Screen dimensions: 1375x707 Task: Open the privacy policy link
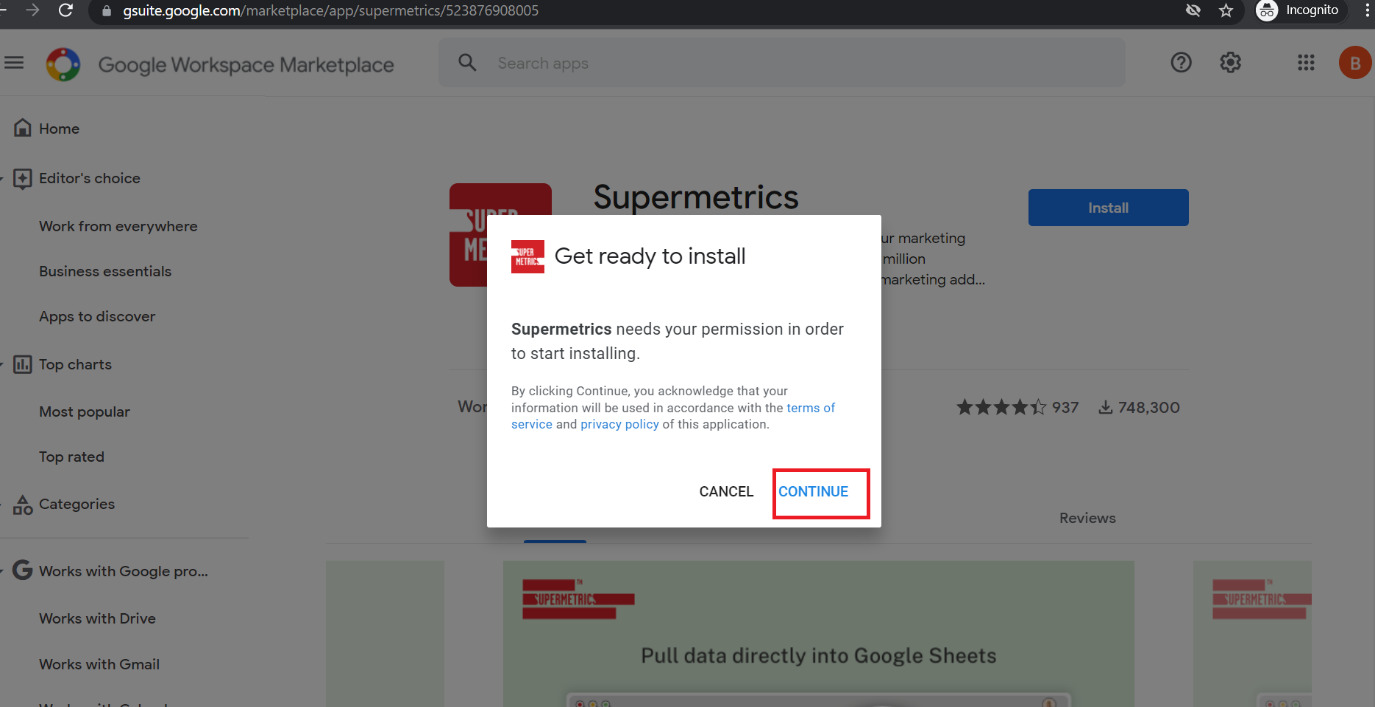(619, 424)
